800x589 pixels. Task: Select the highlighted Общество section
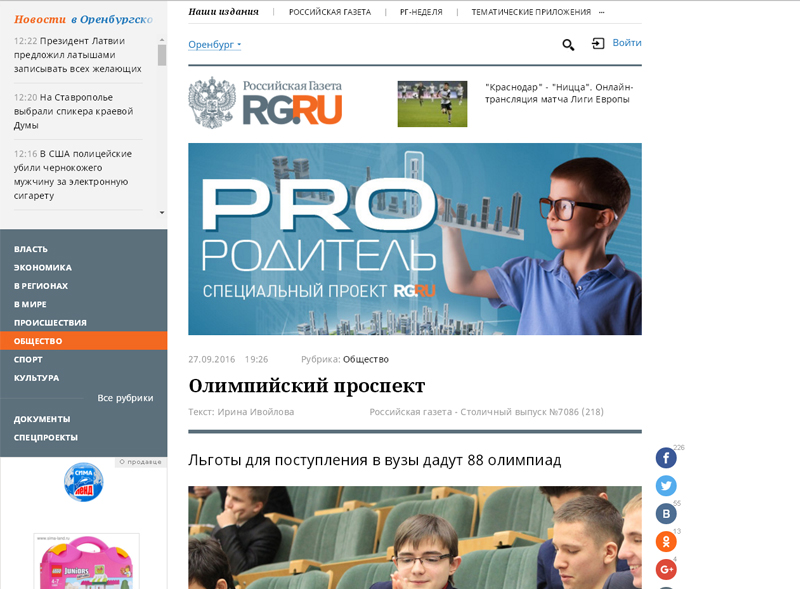pos(84,341)
